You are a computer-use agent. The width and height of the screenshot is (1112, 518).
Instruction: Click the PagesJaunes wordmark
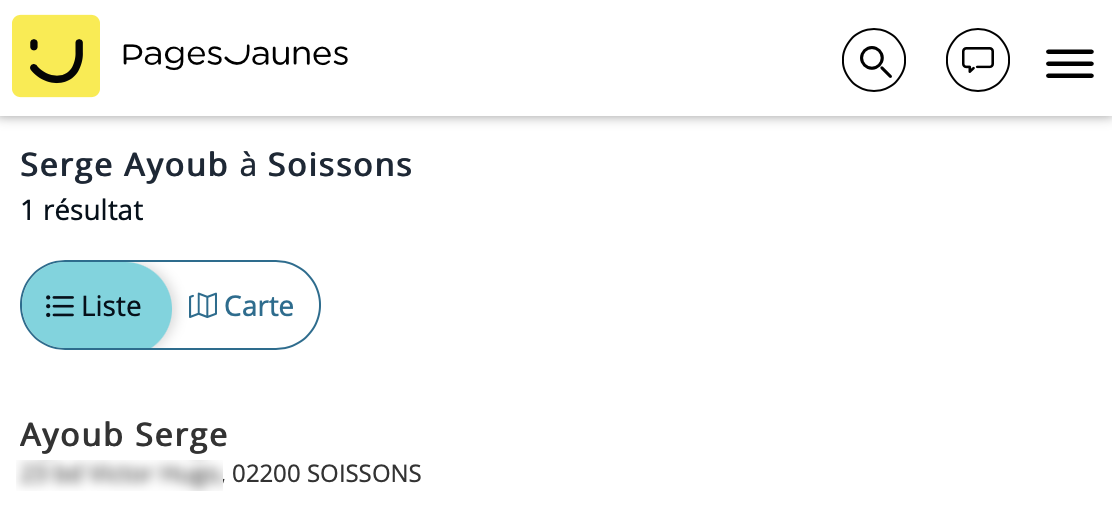[x=235, y=55]
